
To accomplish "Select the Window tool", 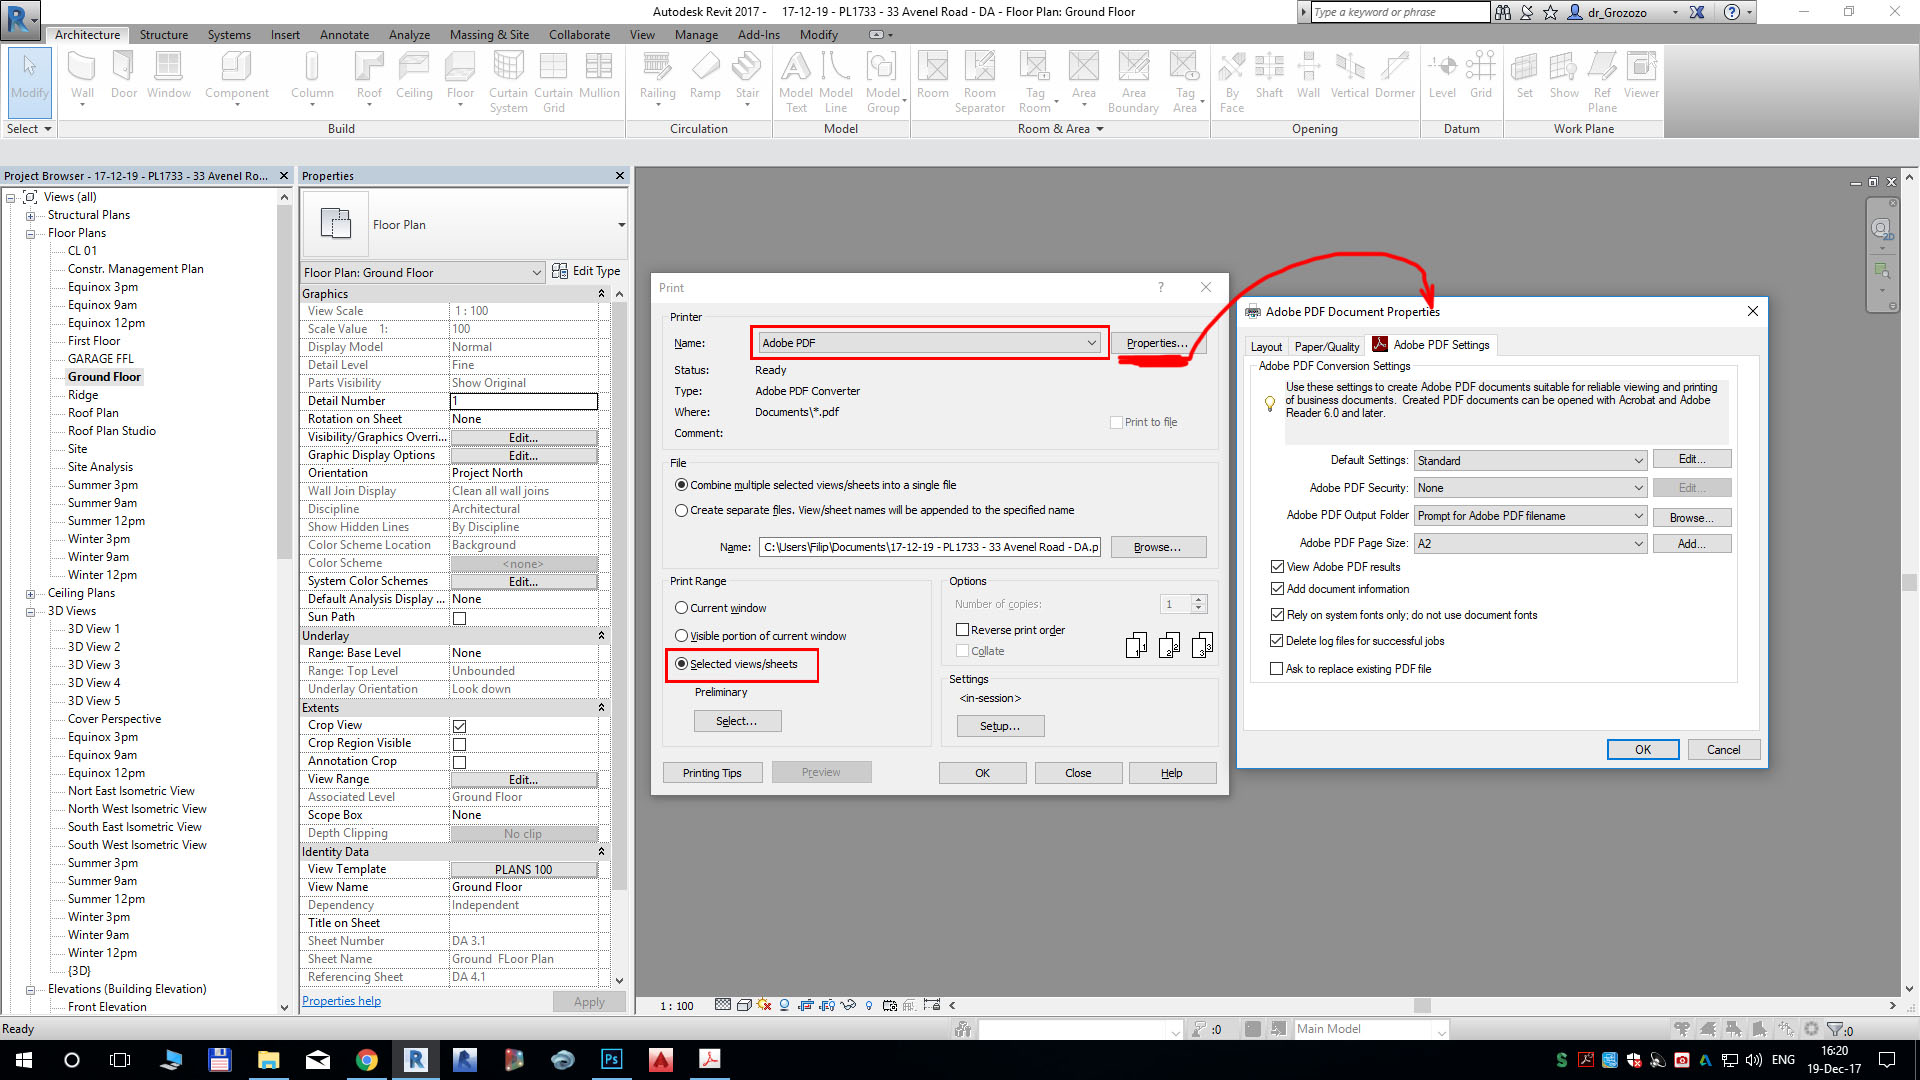I will tap(168, 76).
